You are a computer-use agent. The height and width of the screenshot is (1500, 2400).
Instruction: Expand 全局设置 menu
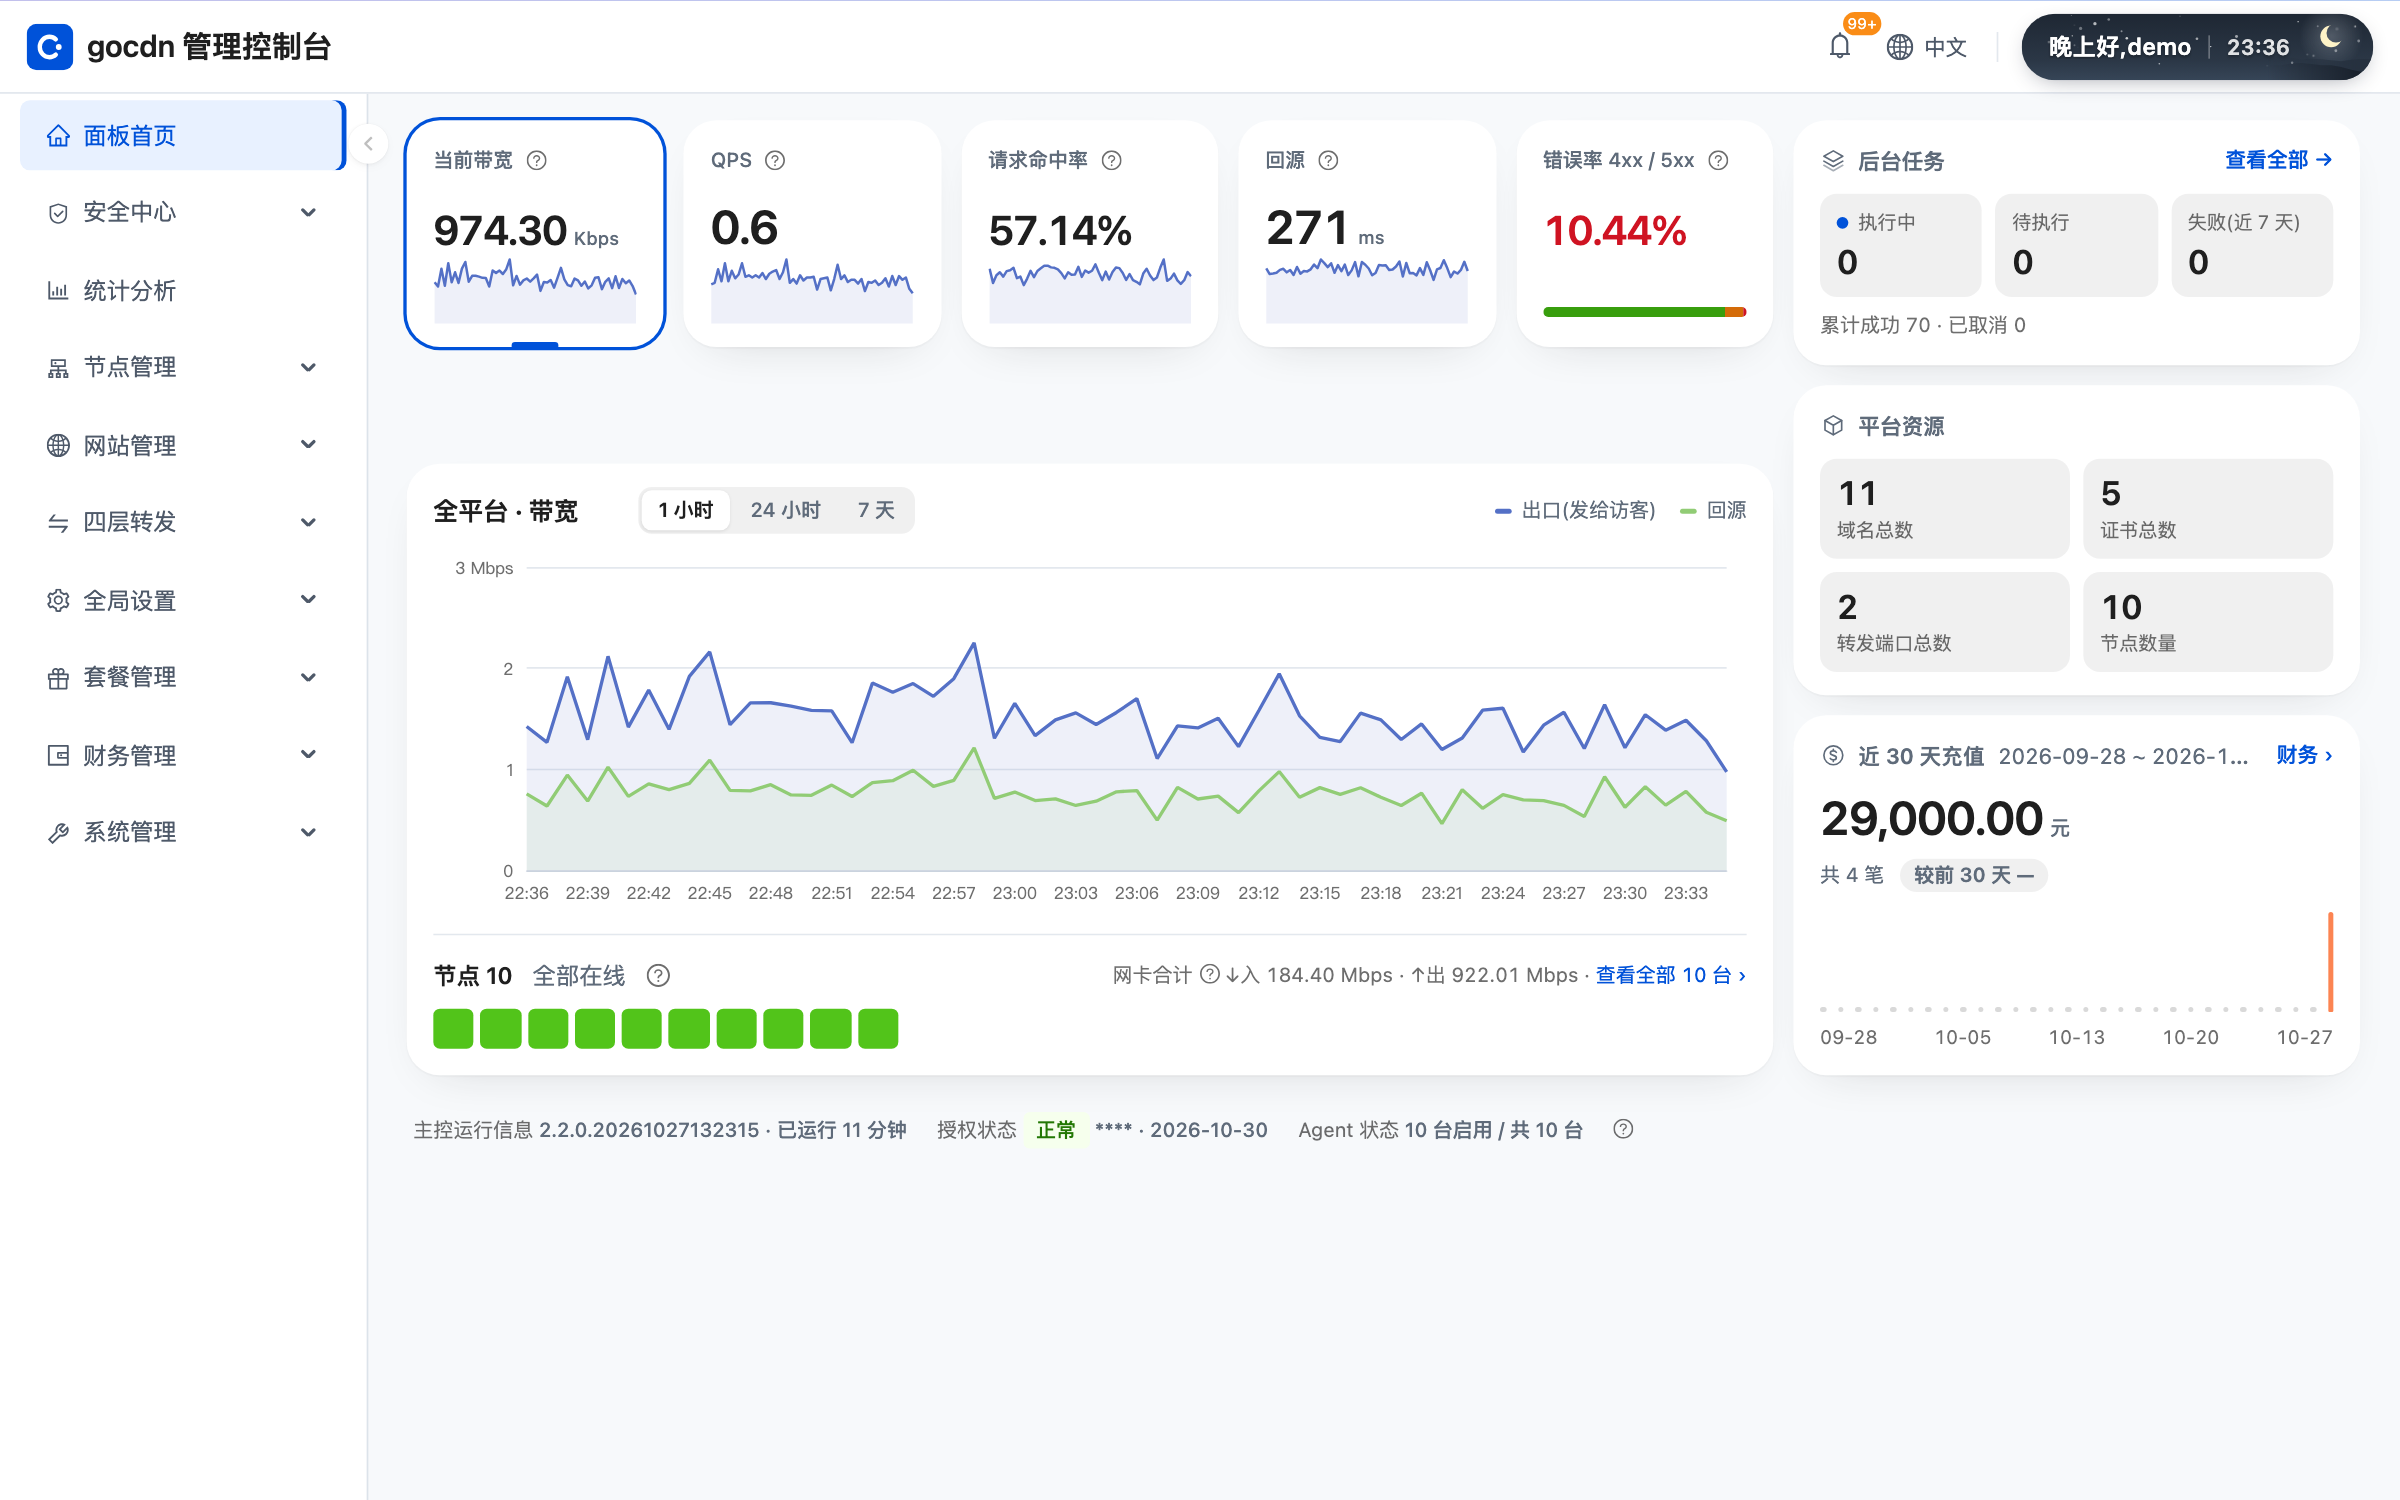pyautogui.click(x=182, y=600)
